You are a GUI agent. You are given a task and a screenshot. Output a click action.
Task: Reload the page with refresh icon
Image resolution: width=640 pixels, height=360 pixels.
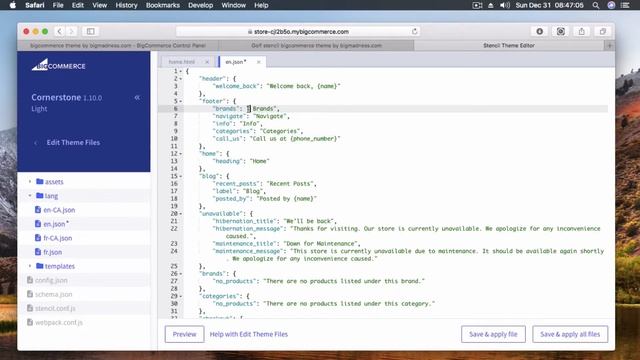tap(414, 31)
